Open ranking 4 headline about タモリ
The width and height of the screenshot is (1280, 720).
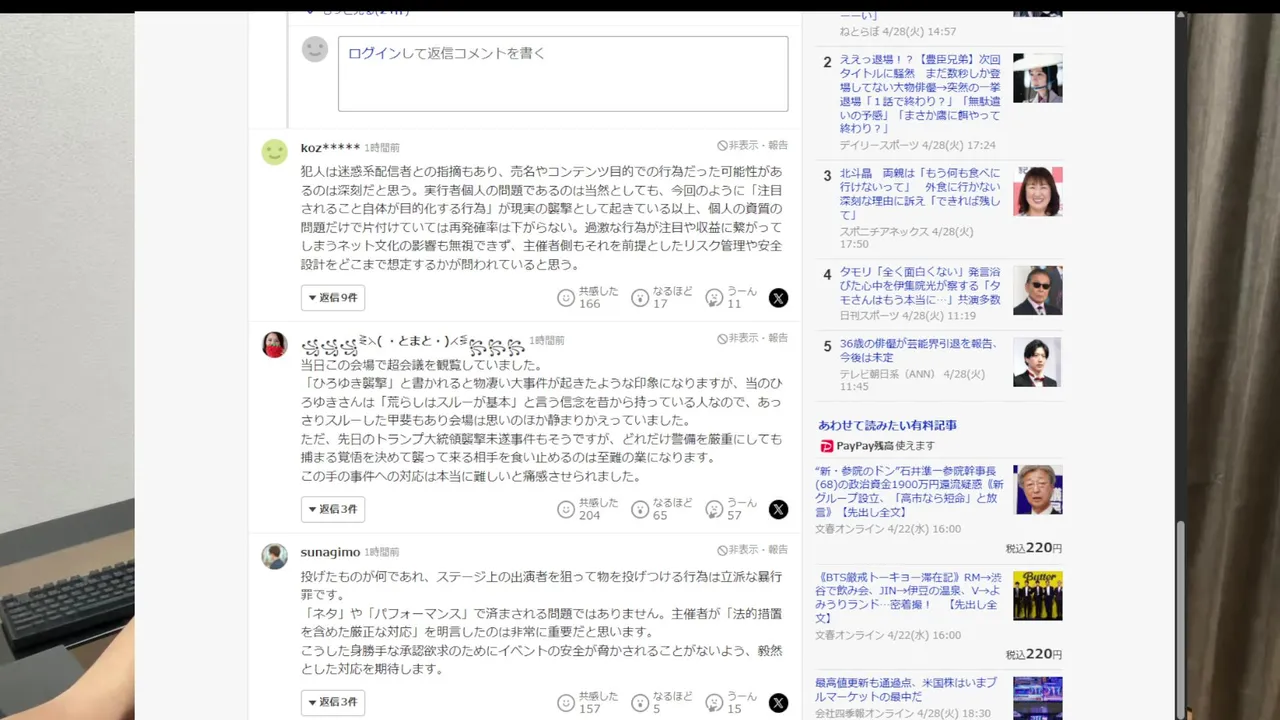click(x=920, y=285)
